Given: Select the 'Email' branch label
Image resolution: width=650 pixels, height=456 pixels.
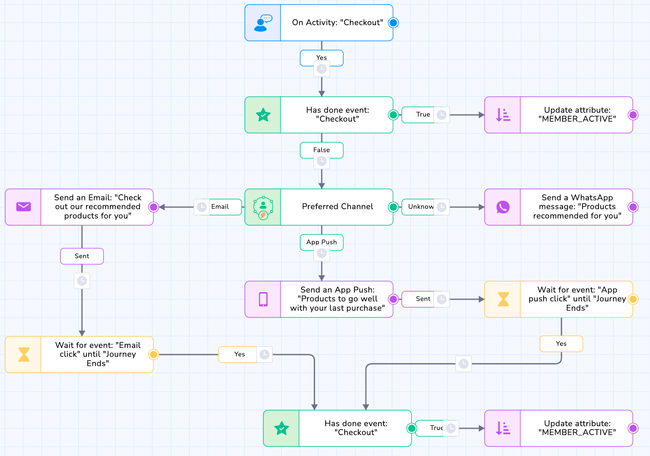Looking at the screenshot, I should tap(219, 207).
